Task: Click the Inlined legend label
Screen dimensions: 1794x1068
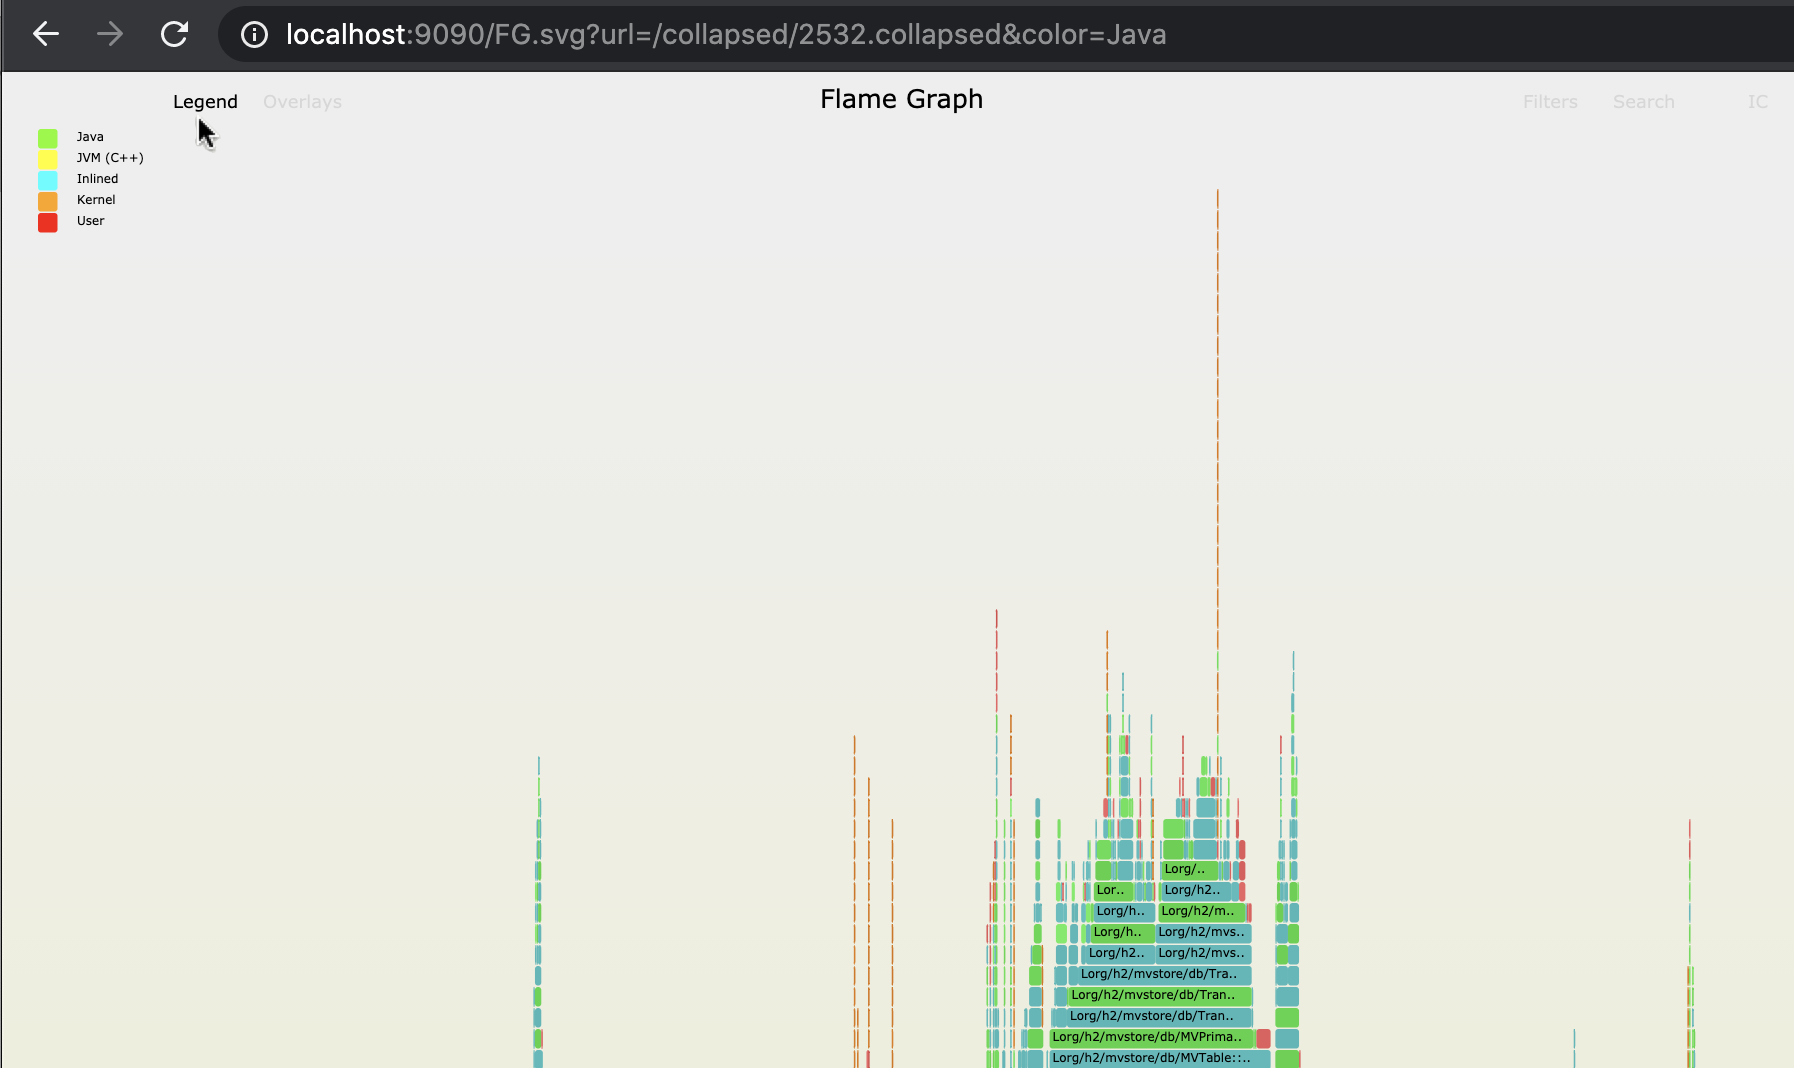Action: click(x=97, y=179)
